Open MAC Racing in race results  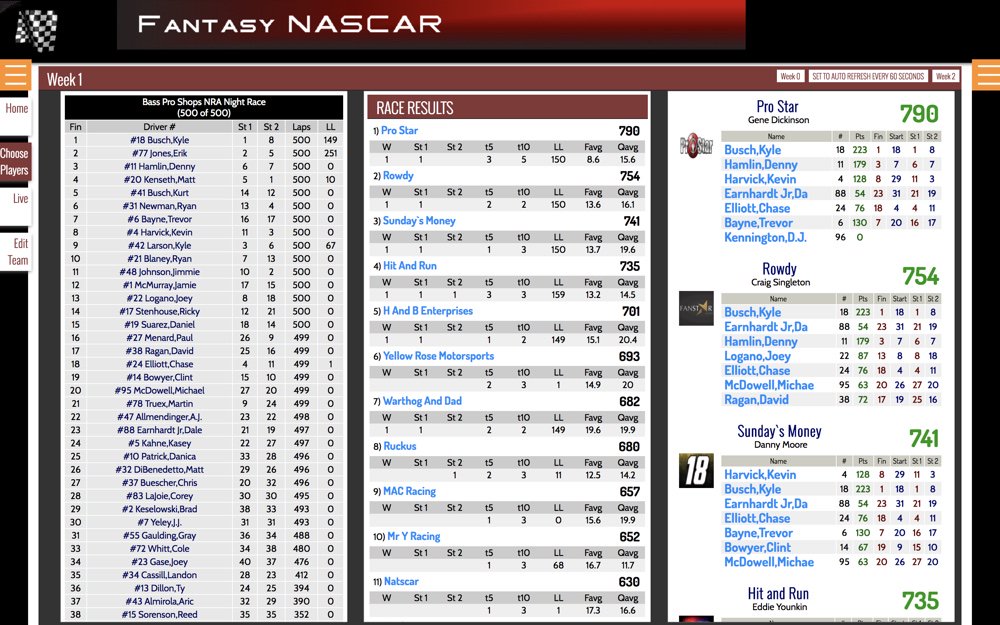(x=409, y=492)
